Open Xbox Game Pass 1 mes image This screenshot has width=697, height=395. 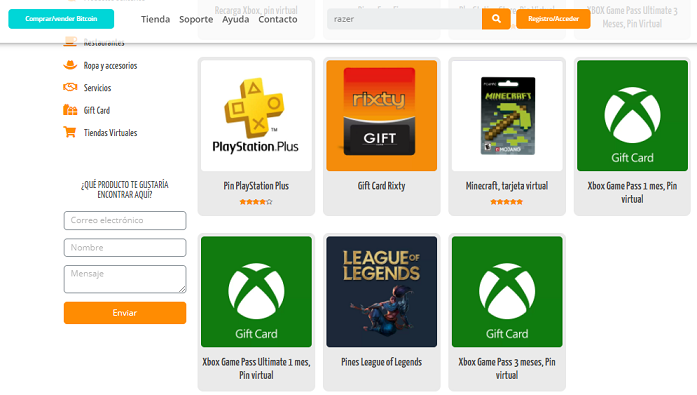click(632, 116)
